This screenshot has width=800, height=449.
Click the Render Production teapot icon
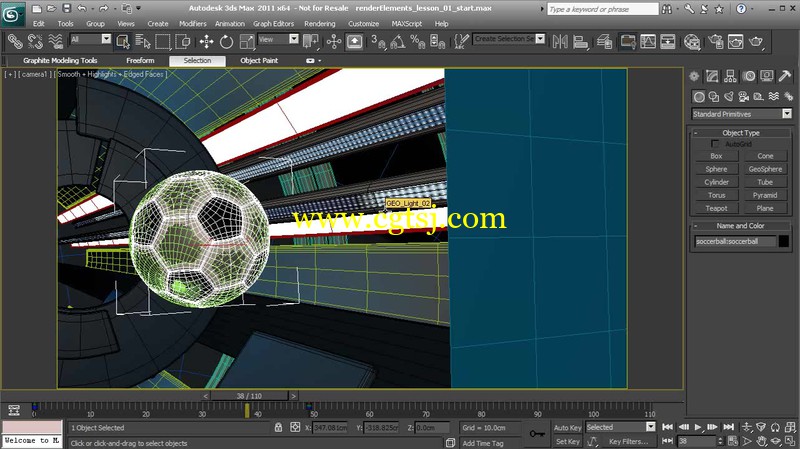tap(756, 41)
